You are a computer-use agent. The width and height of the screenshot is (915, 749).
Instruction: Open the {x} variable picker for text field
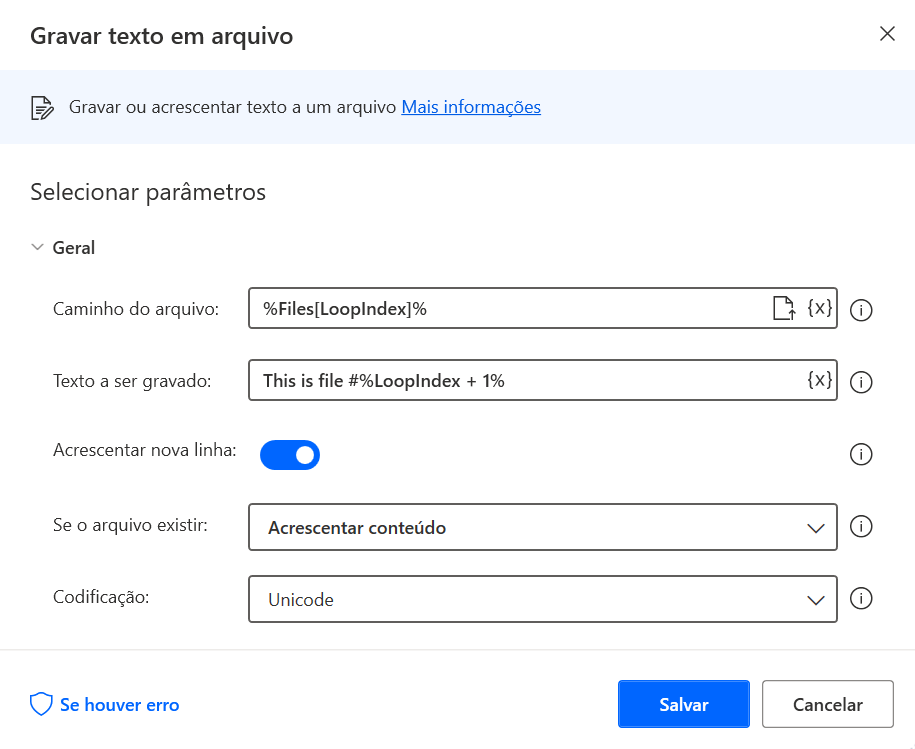[x=820, y=380]
